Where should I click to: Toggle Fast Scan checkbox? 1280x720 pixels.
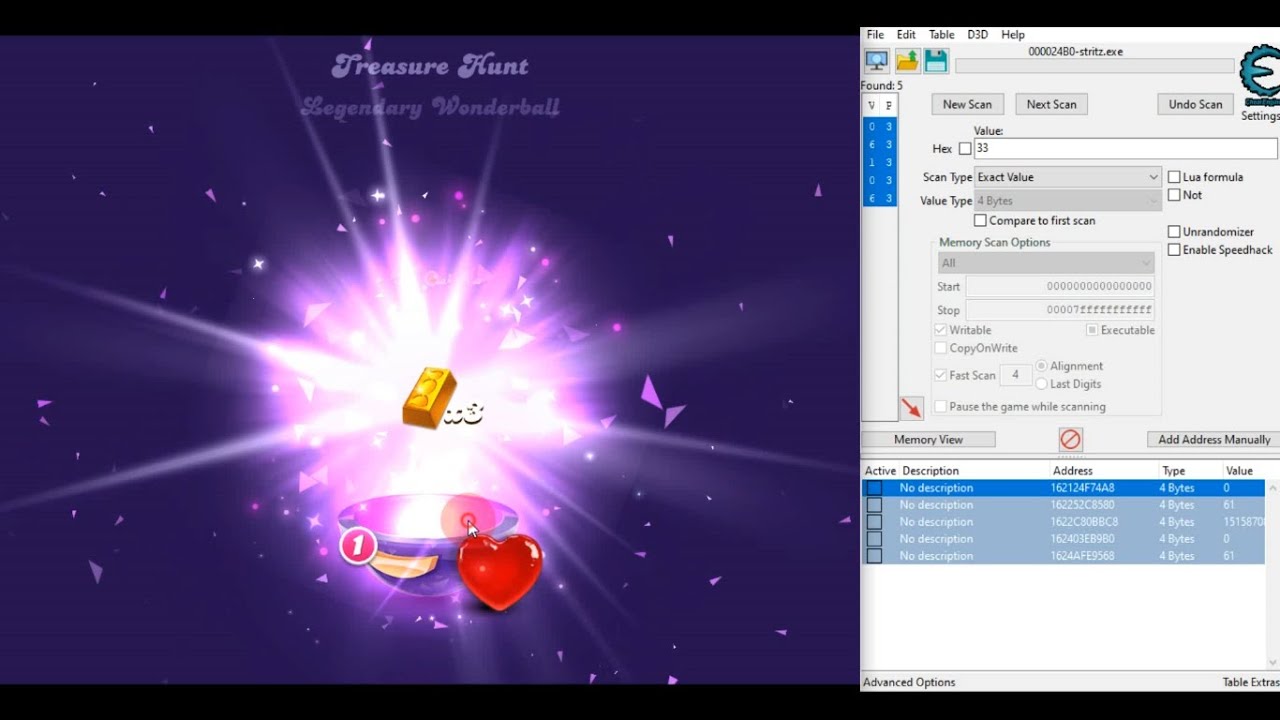coord(941,375)
